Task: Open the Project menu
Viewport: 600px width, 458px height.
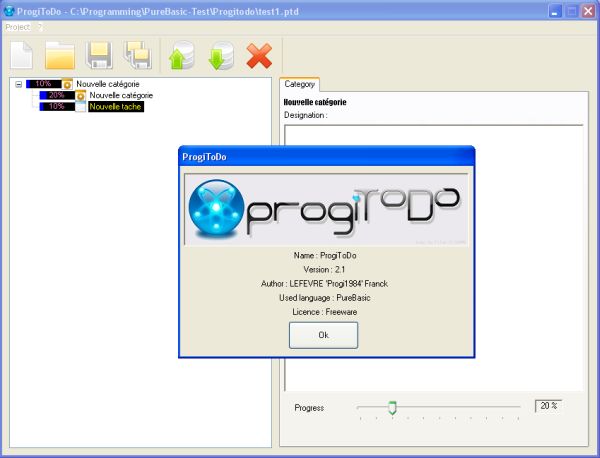Action: pyautogui.click(x=17, y=27)
